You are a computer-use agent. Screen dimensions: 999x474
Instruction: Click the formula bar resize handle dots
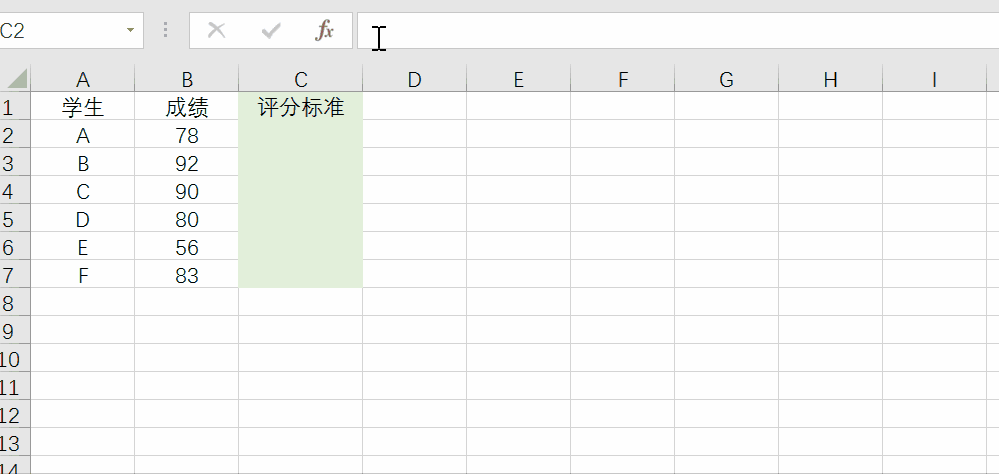coord(166,31)
